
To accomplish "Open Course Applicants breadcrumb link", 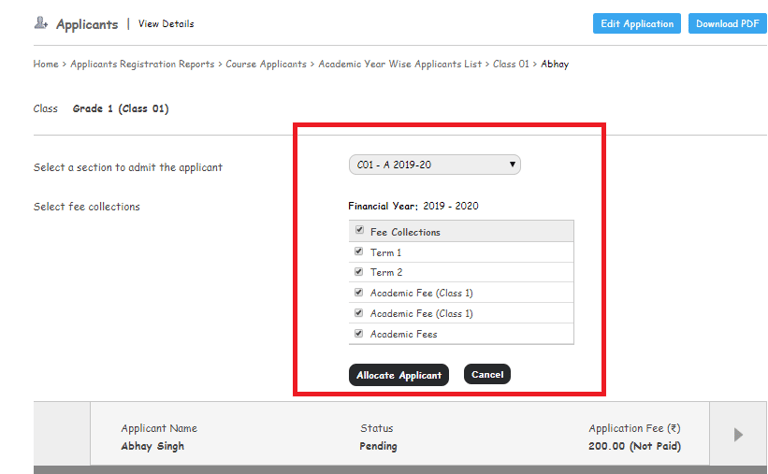I will tap(266, 64).
